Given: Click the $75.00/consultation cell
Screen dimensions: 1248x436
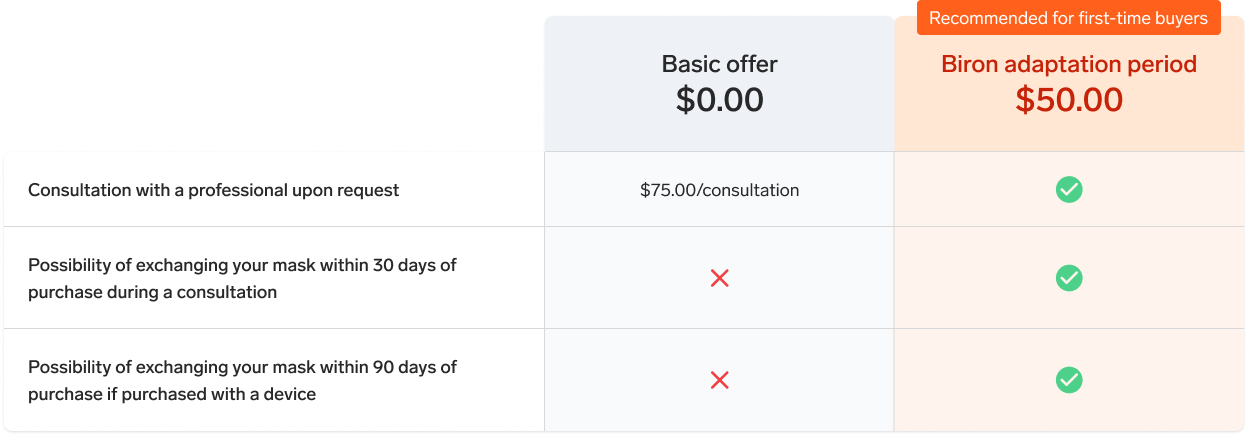Looking at the screenshot, I should click(719, 190).
